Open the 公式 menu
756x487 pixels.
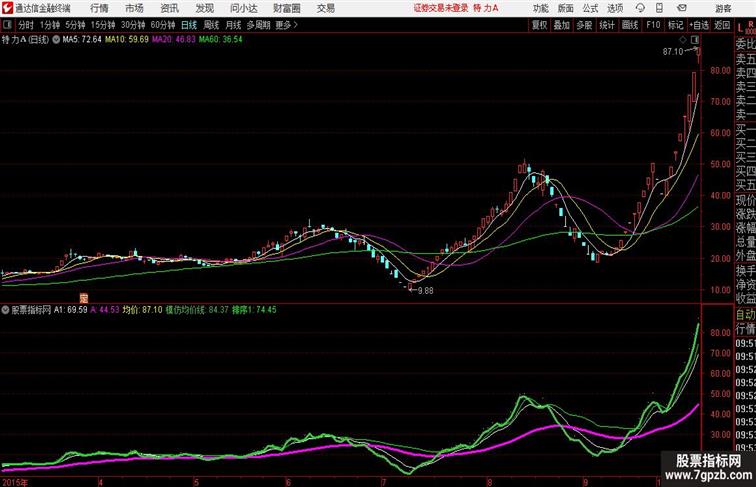click(590, 8)
